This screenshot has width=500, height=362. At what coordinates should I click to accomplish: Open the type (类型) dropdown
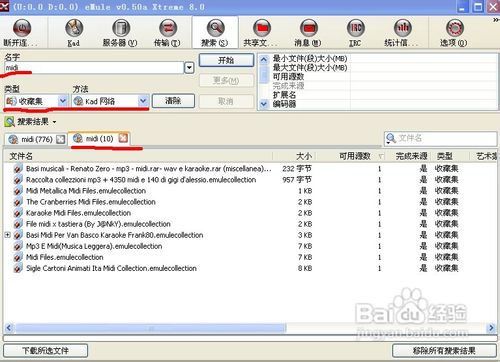pyautogui.click(x=36, y=101)
